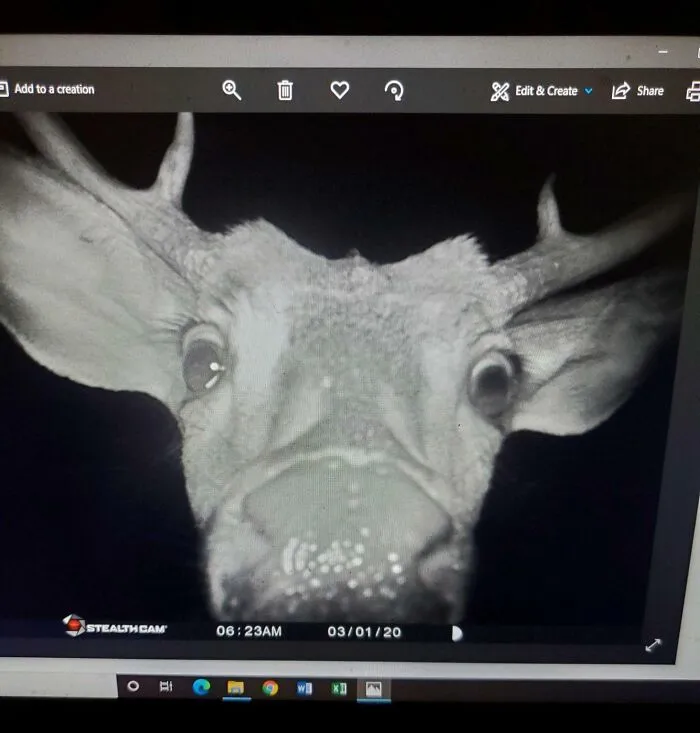Minimize the Photos window
Image resolution: width=700 pixels, height=733 pixels.
coord(662,51)
